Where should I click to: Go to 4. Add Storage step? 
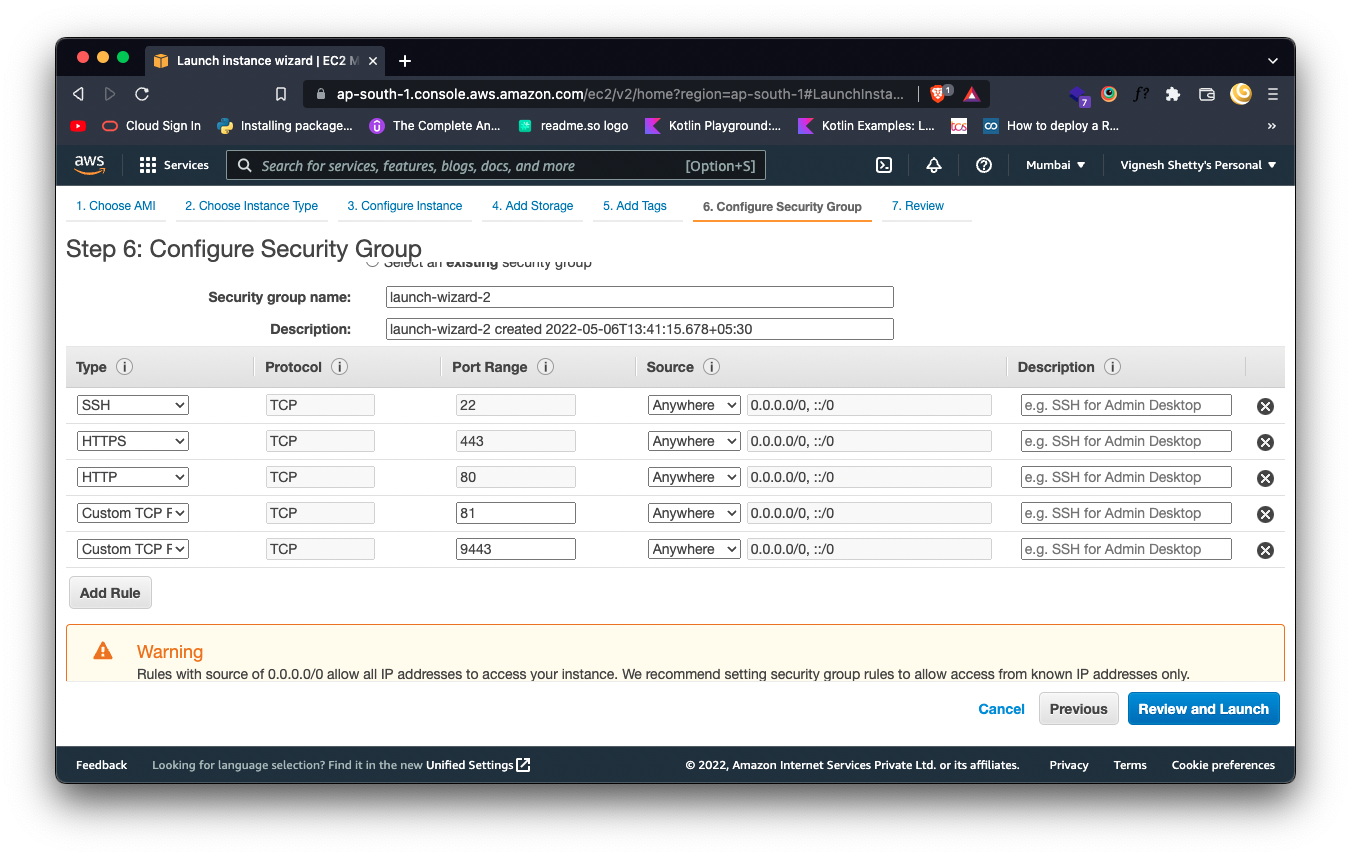pos(532,206)
